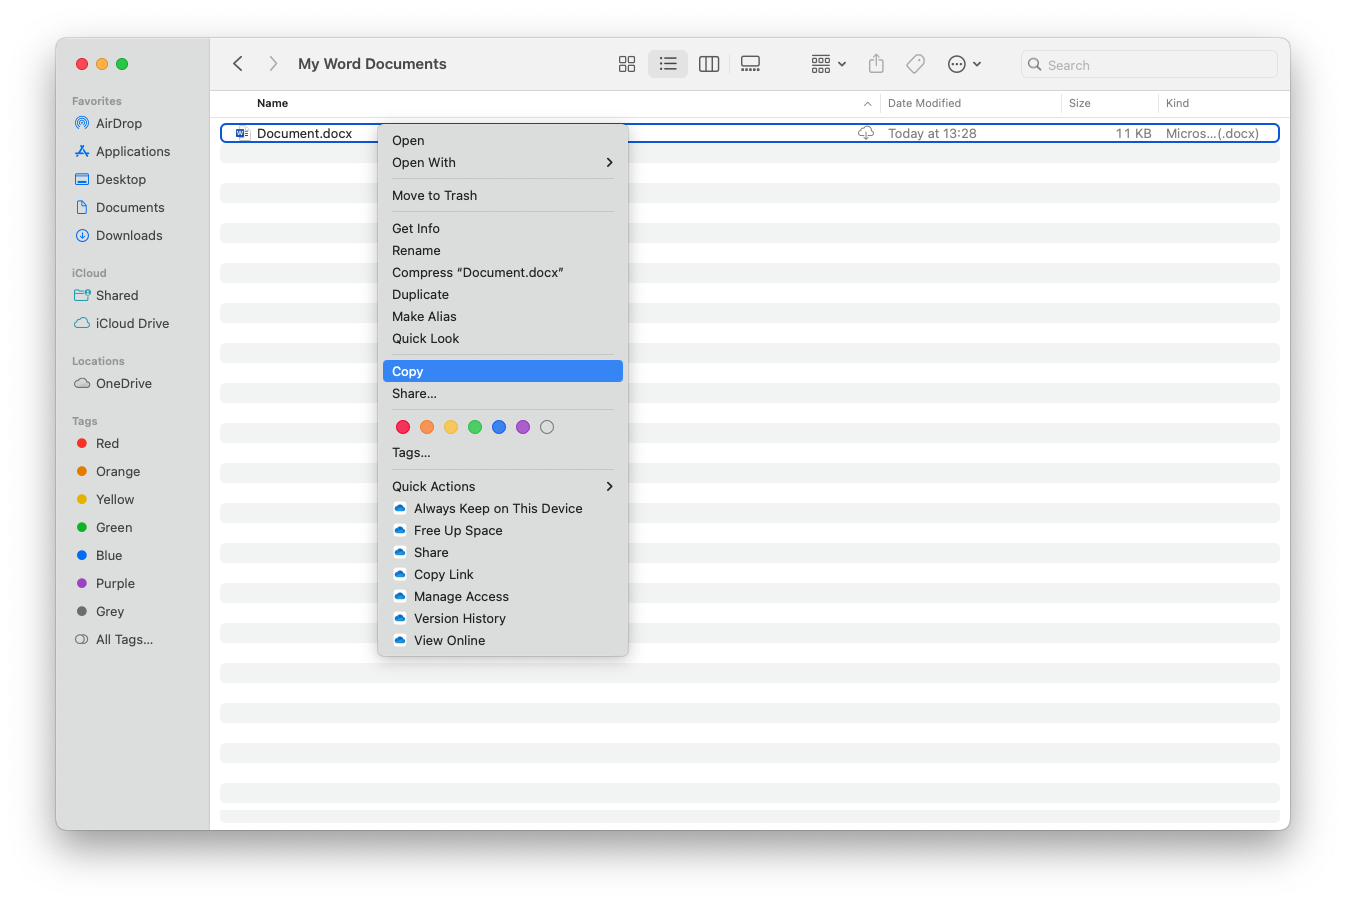The image size is (1346, 904).
Task: Select the Orange tag in sidebar
Action: tap(108, 471)
